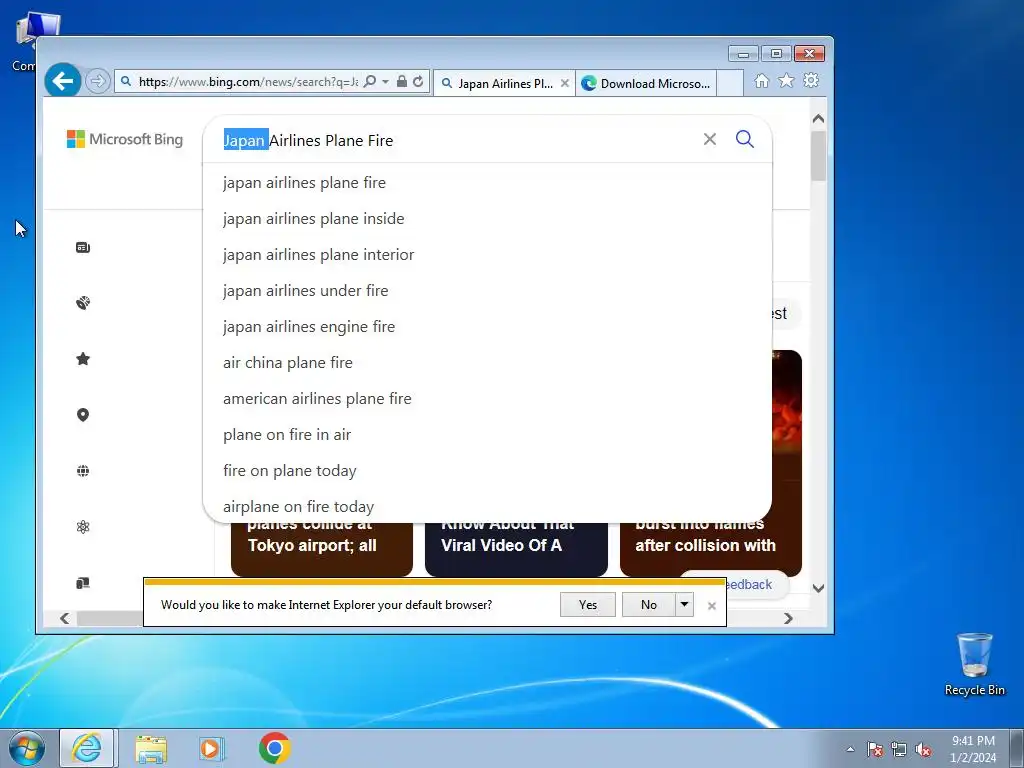
Task: Open the 'after collision with' news card
Action: click(711, 549)
